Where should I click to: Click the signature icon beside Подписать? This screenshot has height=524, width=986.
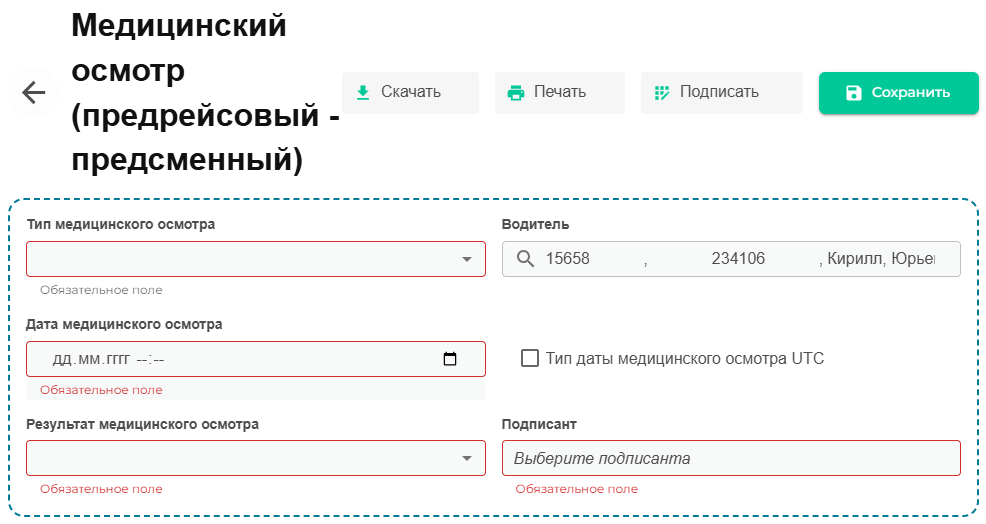661,93
